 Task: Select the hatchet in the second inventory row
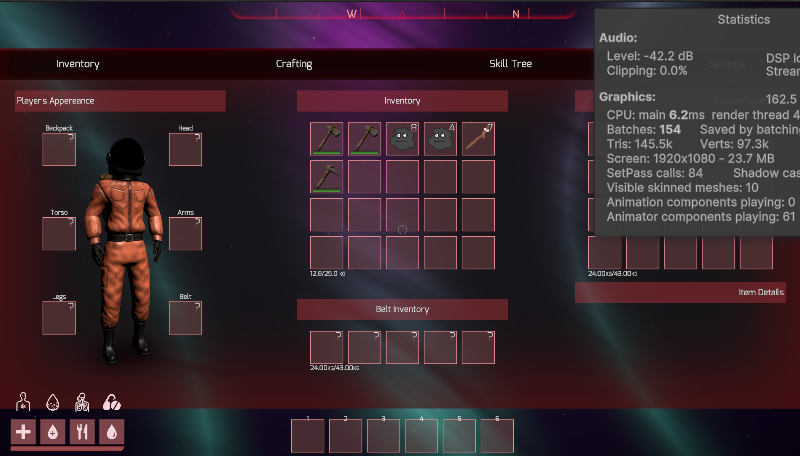(327, 176)
